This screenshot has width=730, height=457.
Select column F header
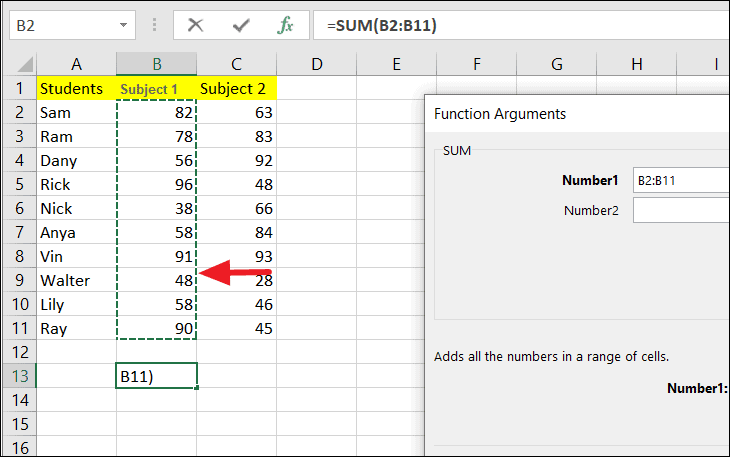click(477, 65)
